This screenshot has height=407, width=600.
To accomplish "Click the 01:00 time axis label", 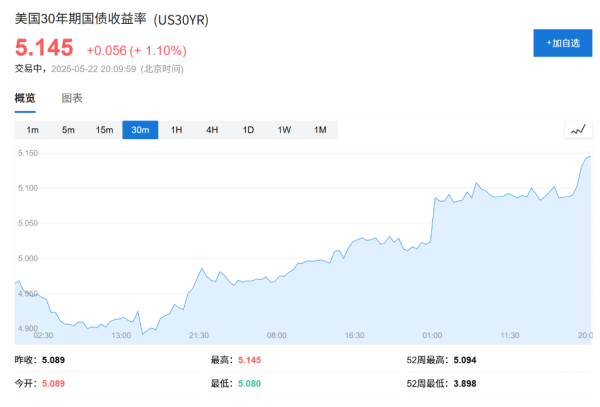I will (432, 335).
